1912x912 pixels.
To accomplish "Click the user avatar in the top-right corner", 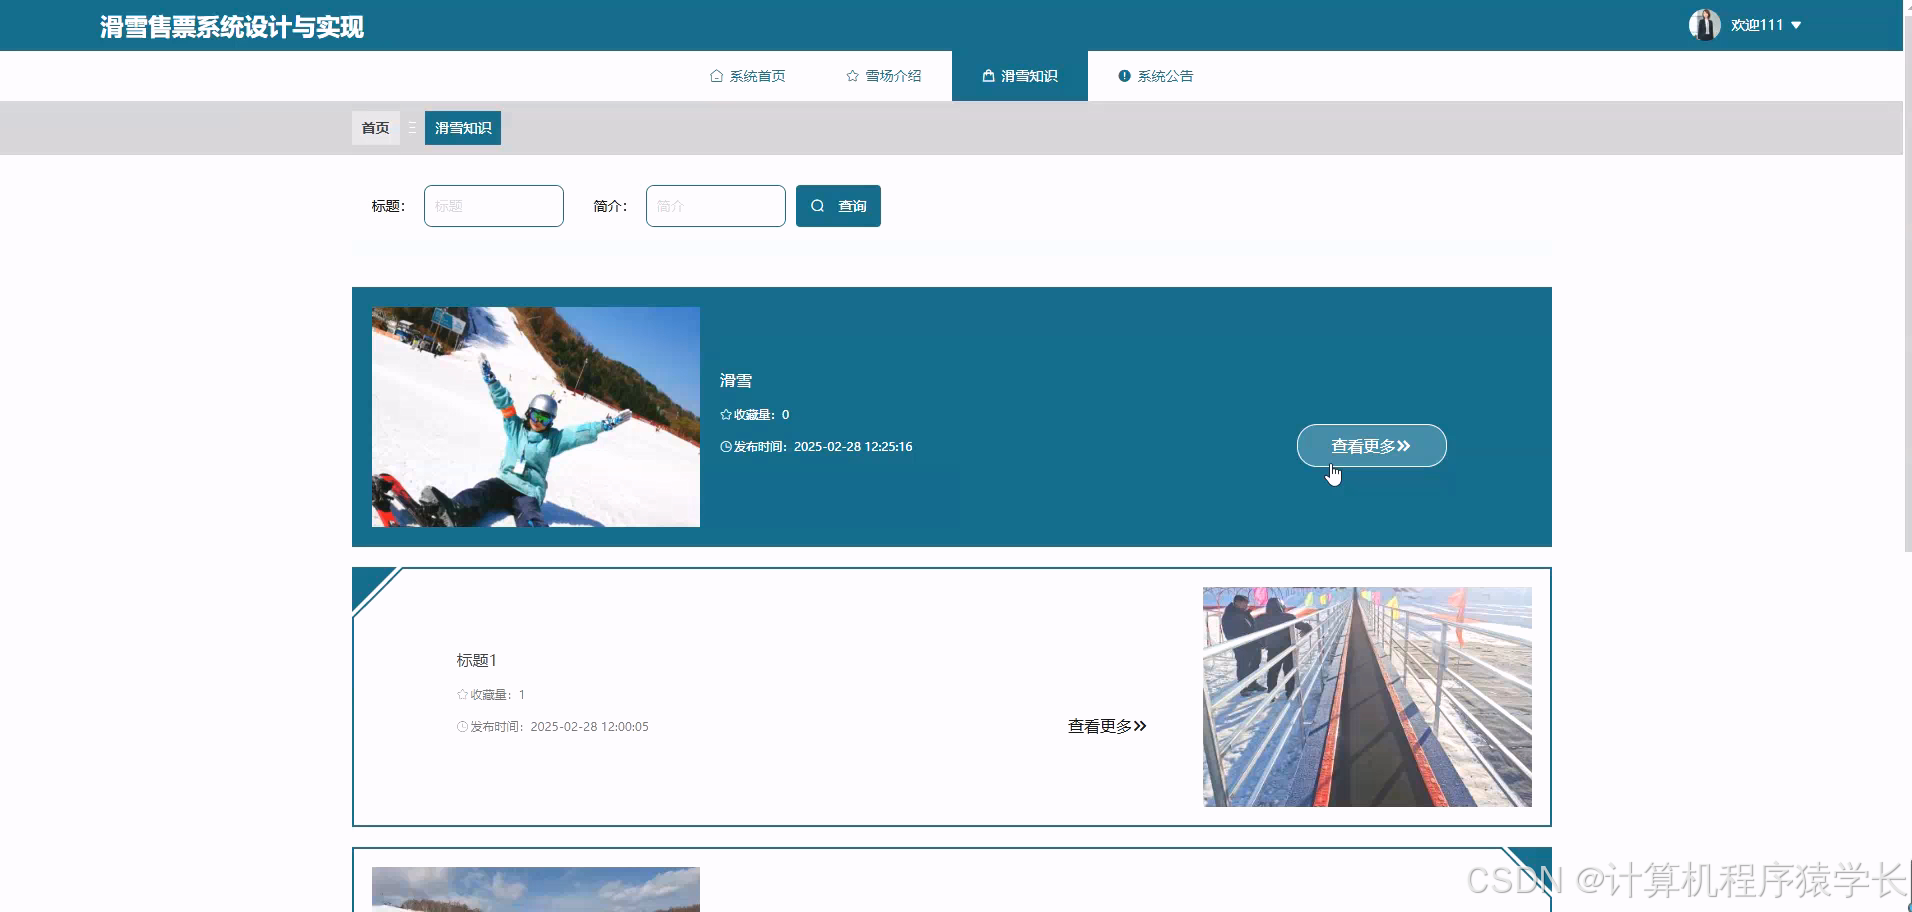I will pos(1703,24).
